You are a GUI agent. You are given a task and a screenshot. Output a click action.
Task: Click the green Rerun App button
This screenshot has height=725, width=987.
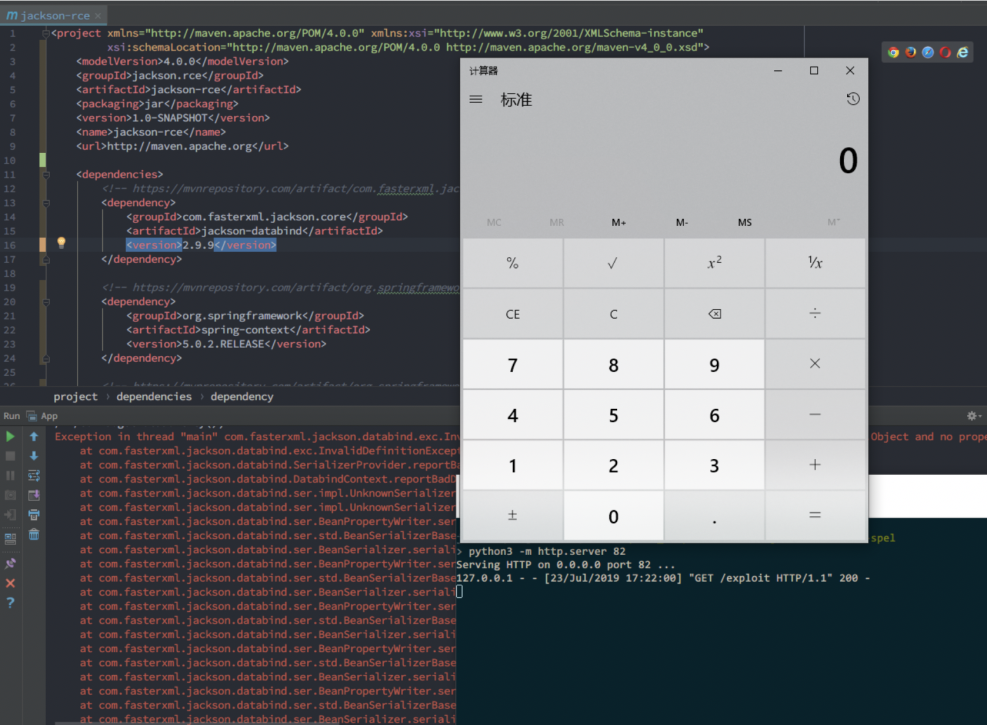(x=11, y=436)
